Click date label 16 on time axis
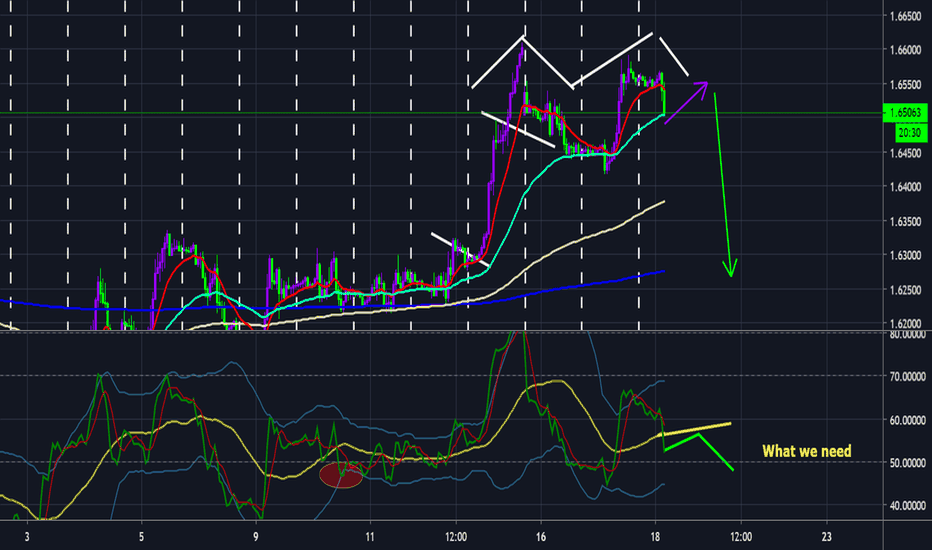Screen dimensions: 932x550 (x=541, y=537)
